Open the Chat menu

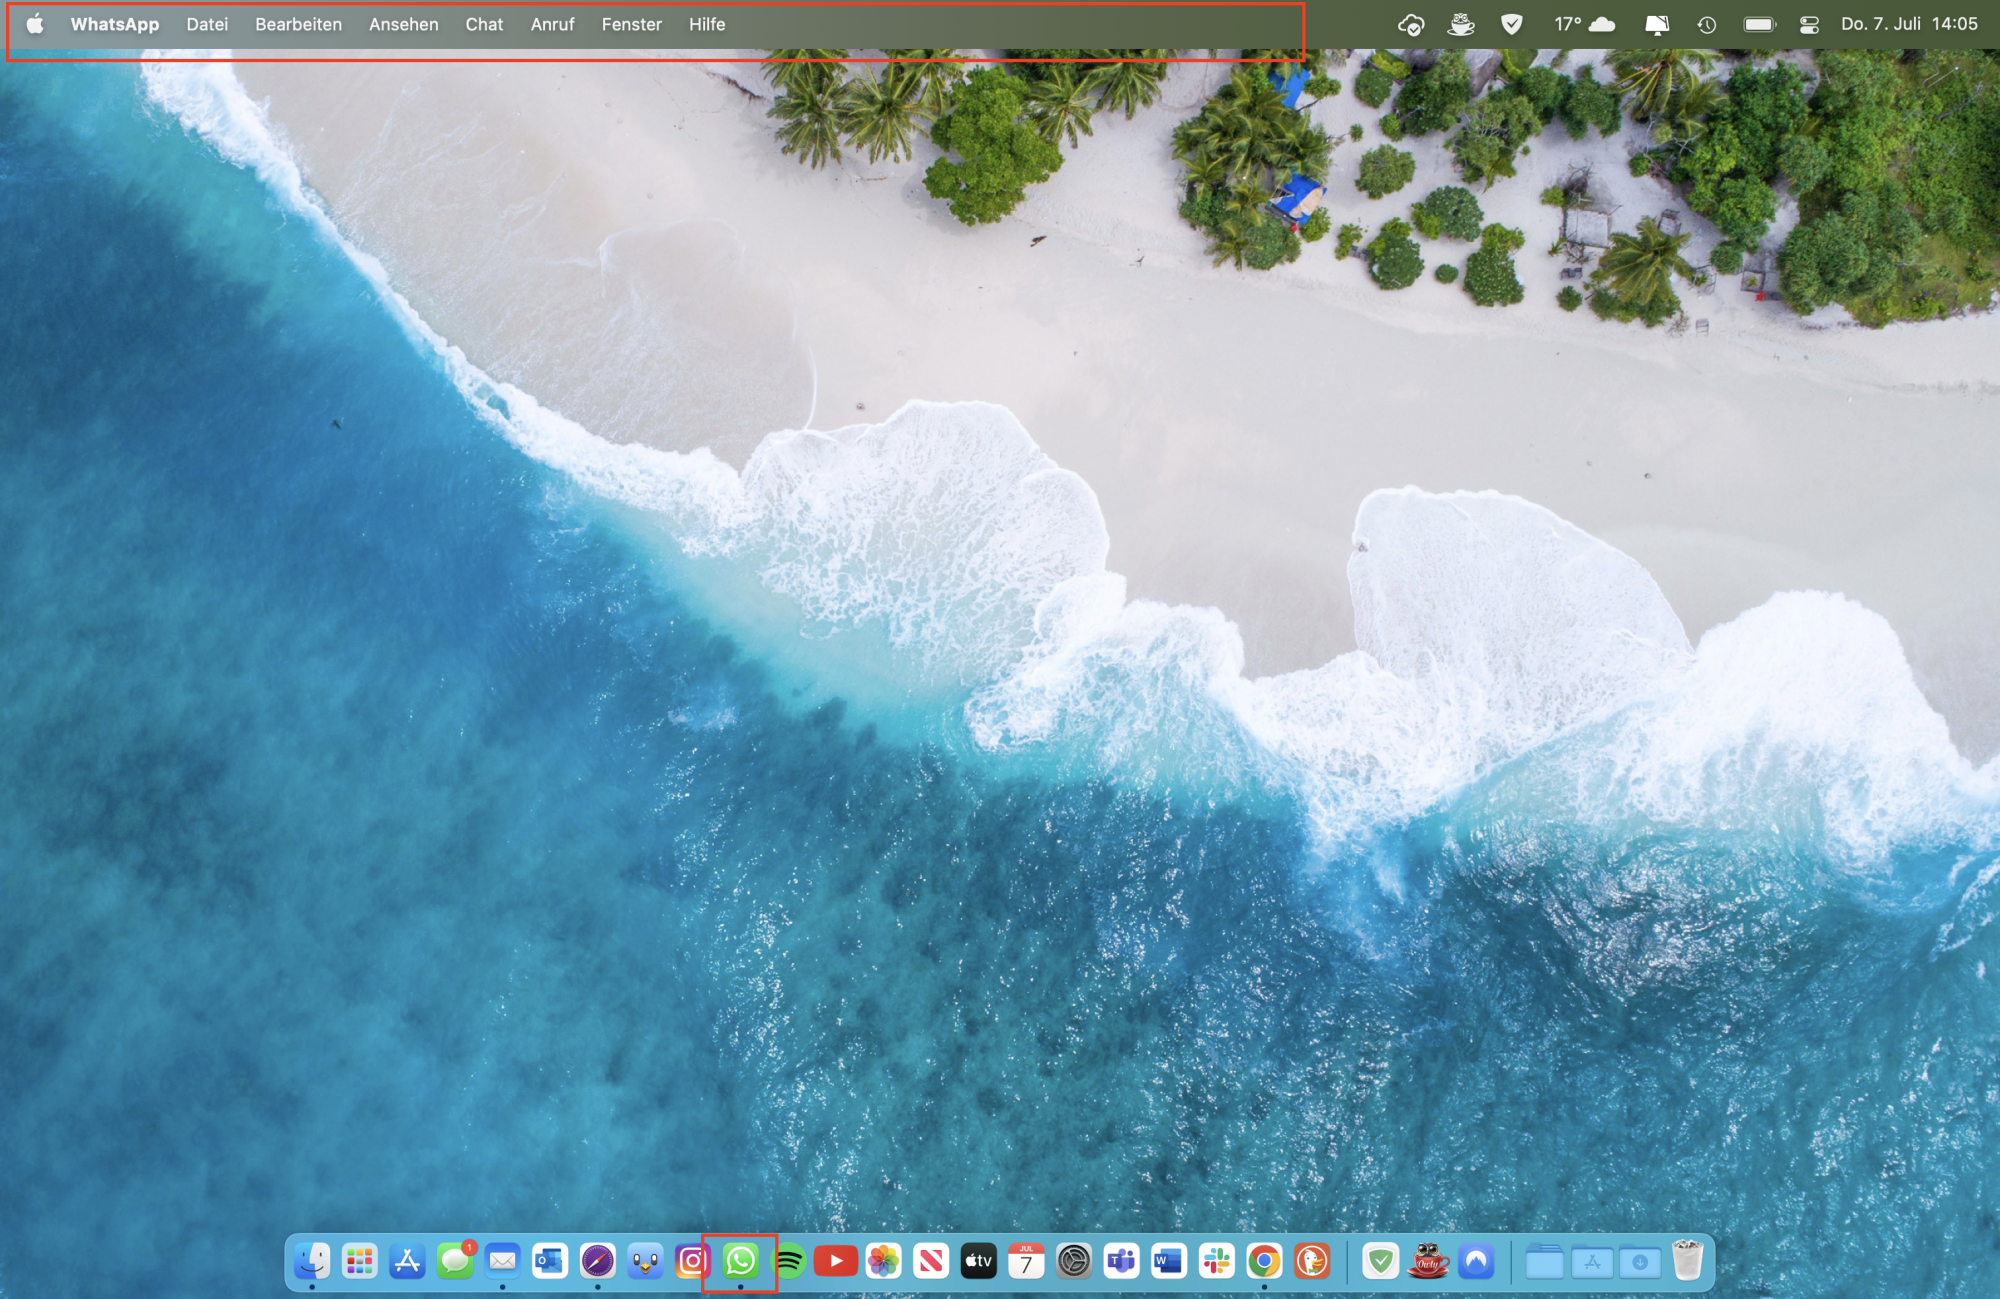click(x=484, y=24)
